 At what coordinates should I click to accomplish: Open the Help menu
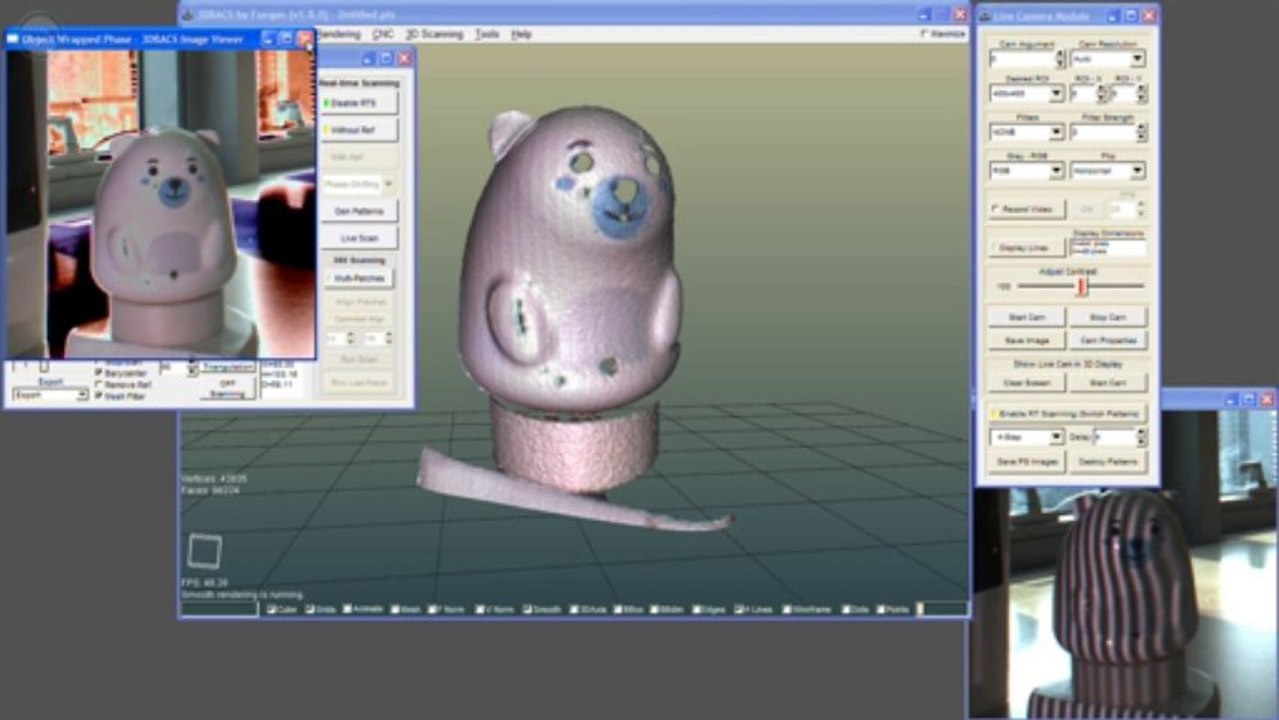(x=521, y=34)
